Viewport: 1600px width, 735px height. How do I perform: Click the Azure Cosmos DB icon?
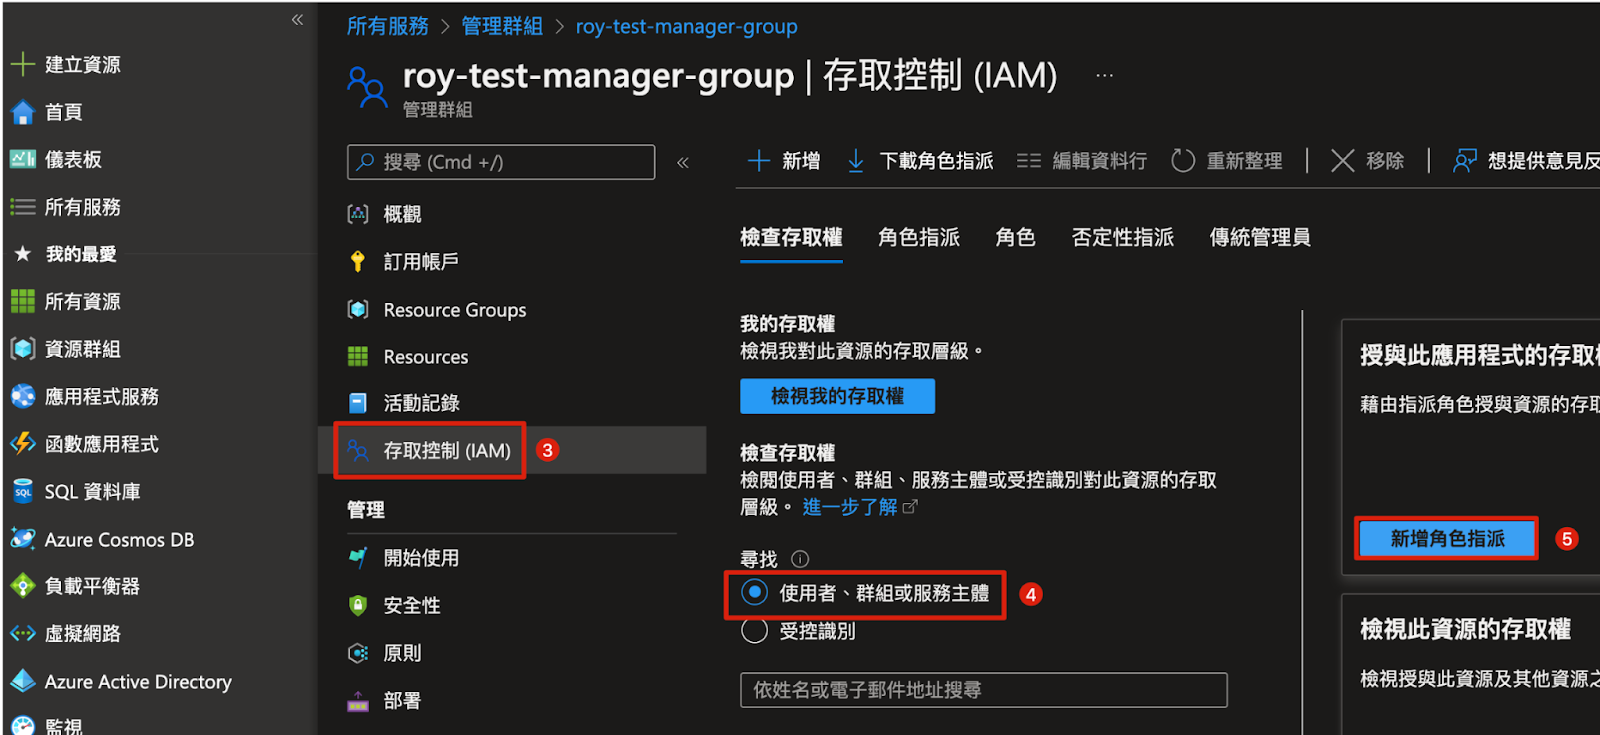point(22,539)
